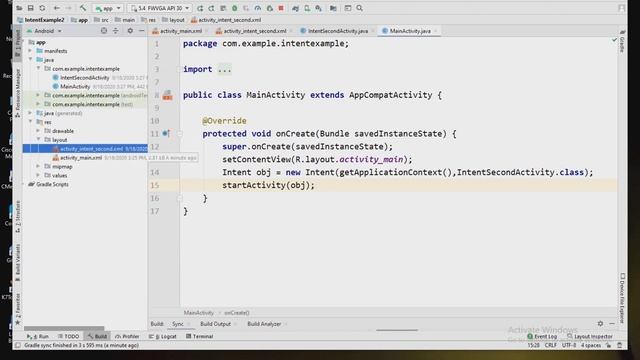The width and height of the screenshot is (640, 360).
Task: Click the Project Structure folder icon in toolbar
Action: pos(333,8)
